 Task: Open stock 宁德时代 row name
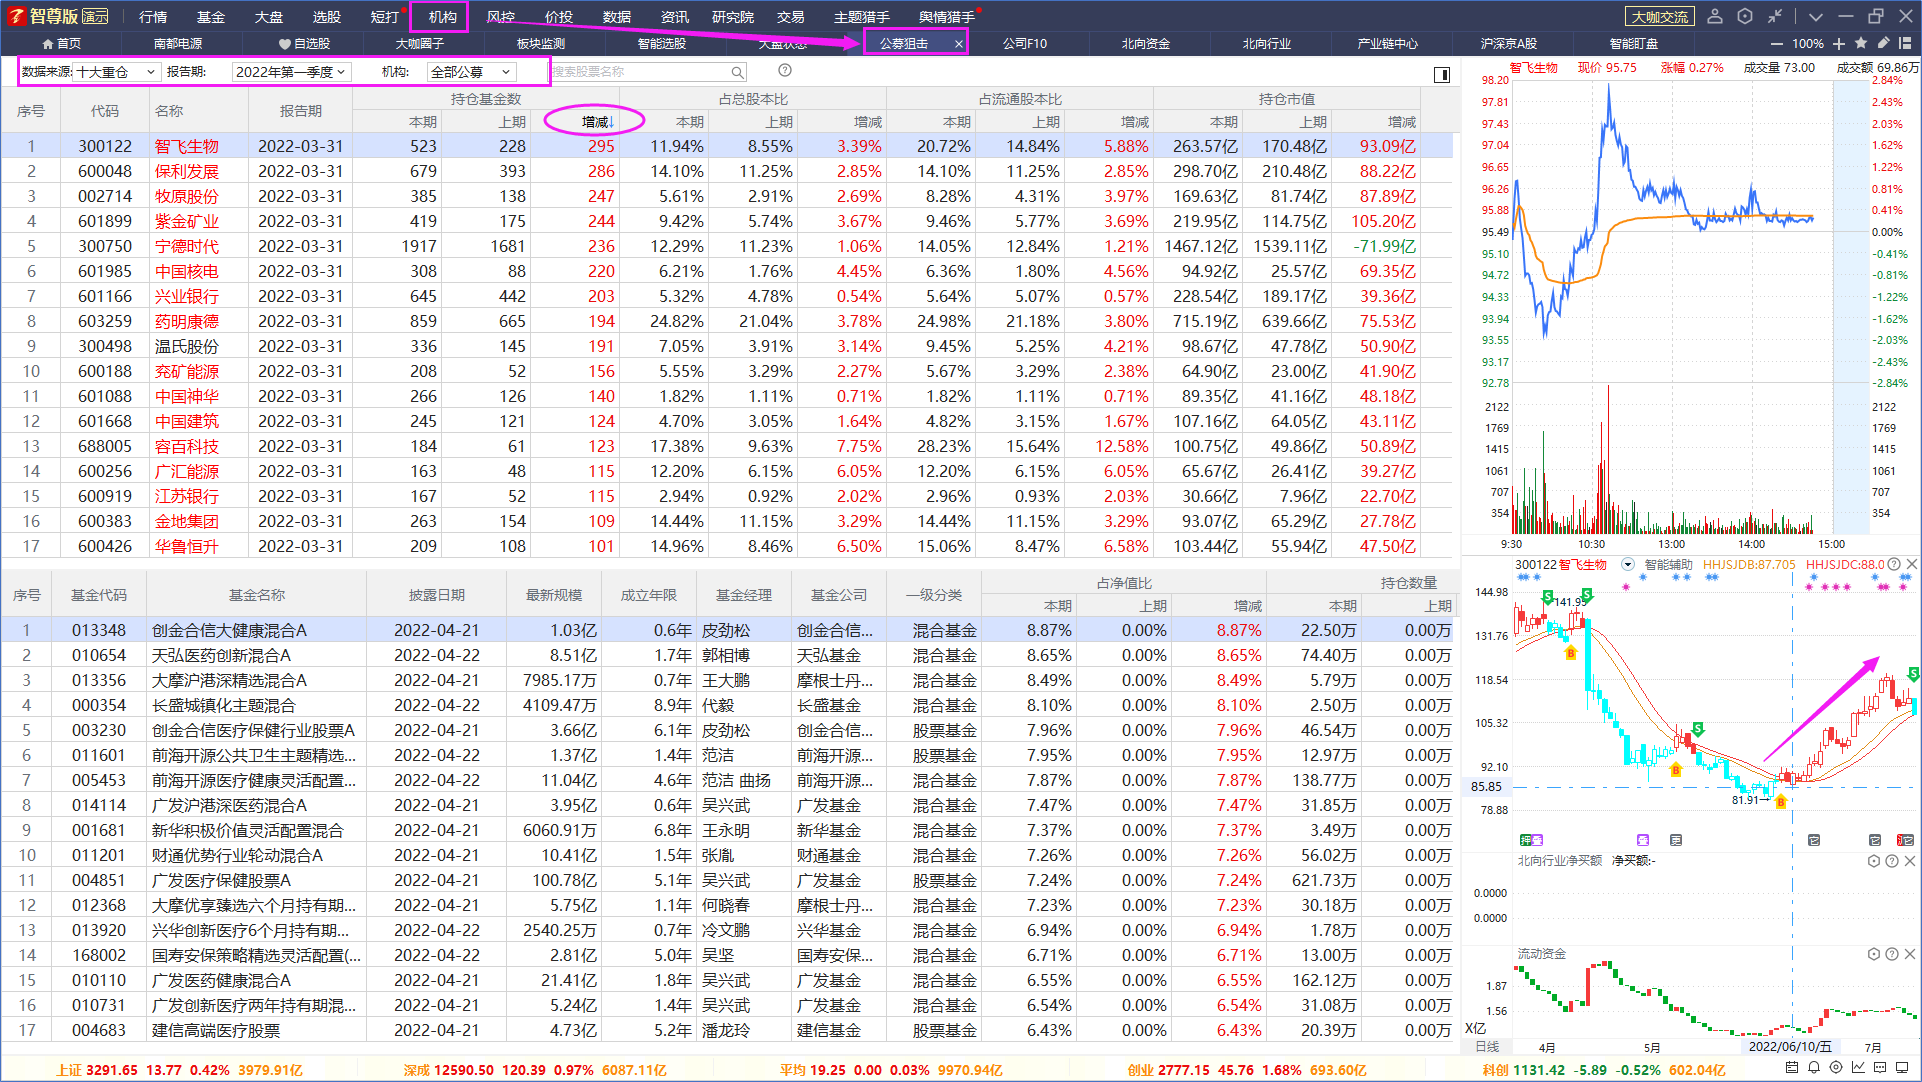187,246
